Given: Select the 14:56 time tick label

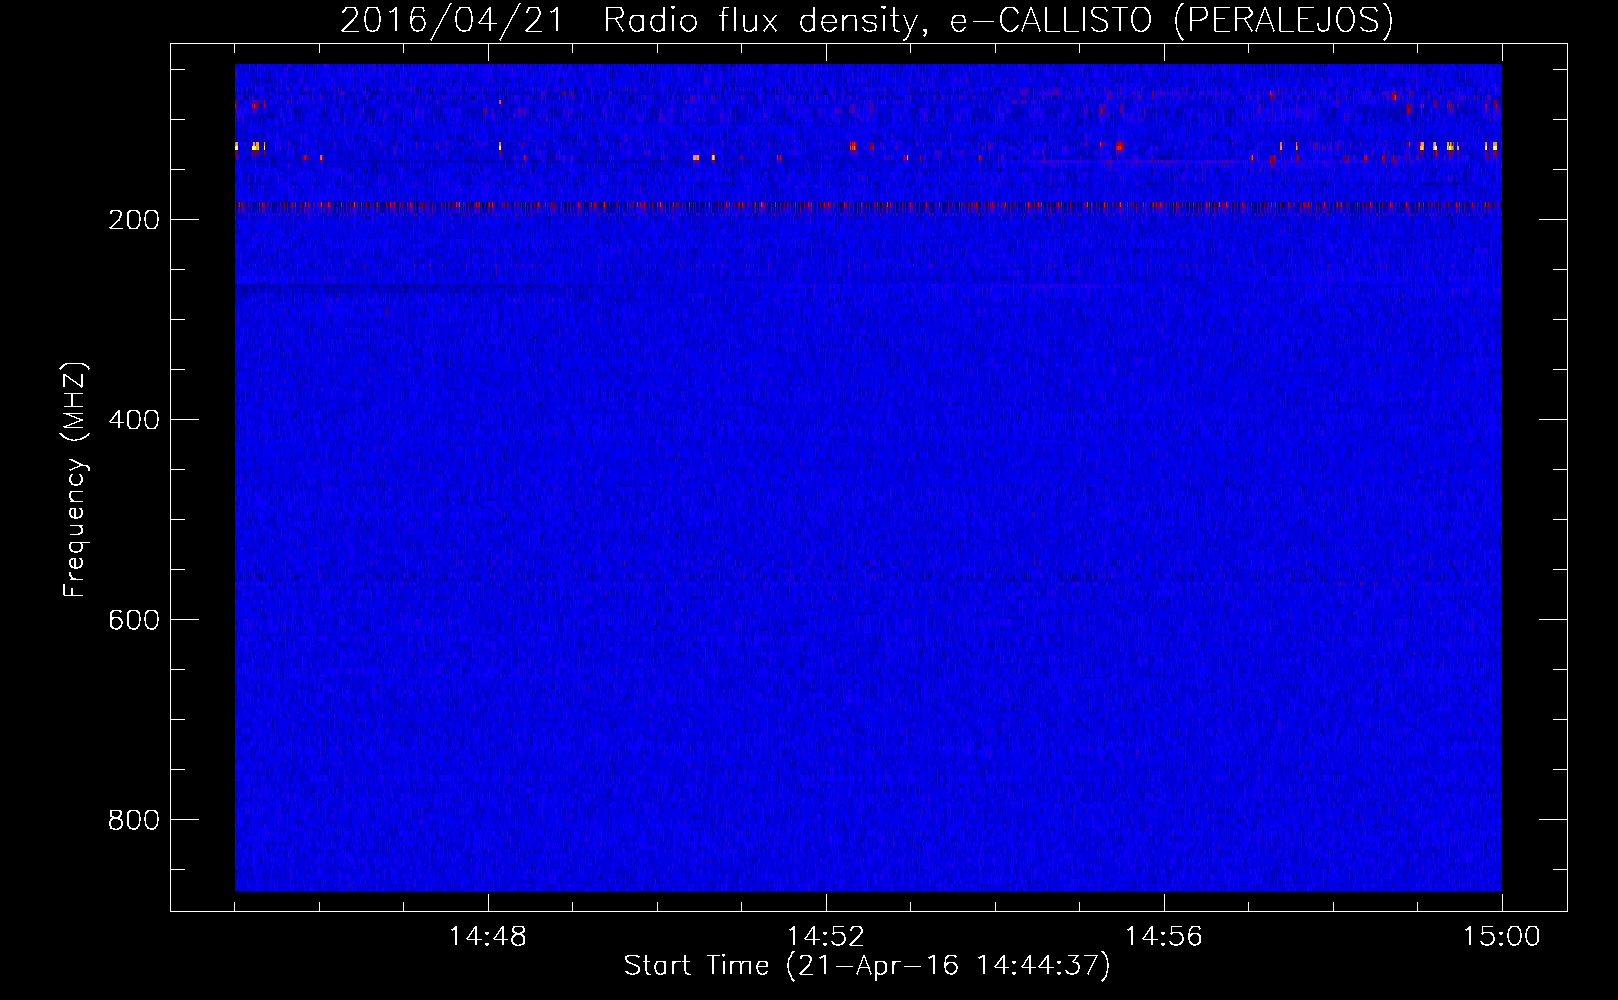Looking at the screenshot, I should (x=1164, y=937).
